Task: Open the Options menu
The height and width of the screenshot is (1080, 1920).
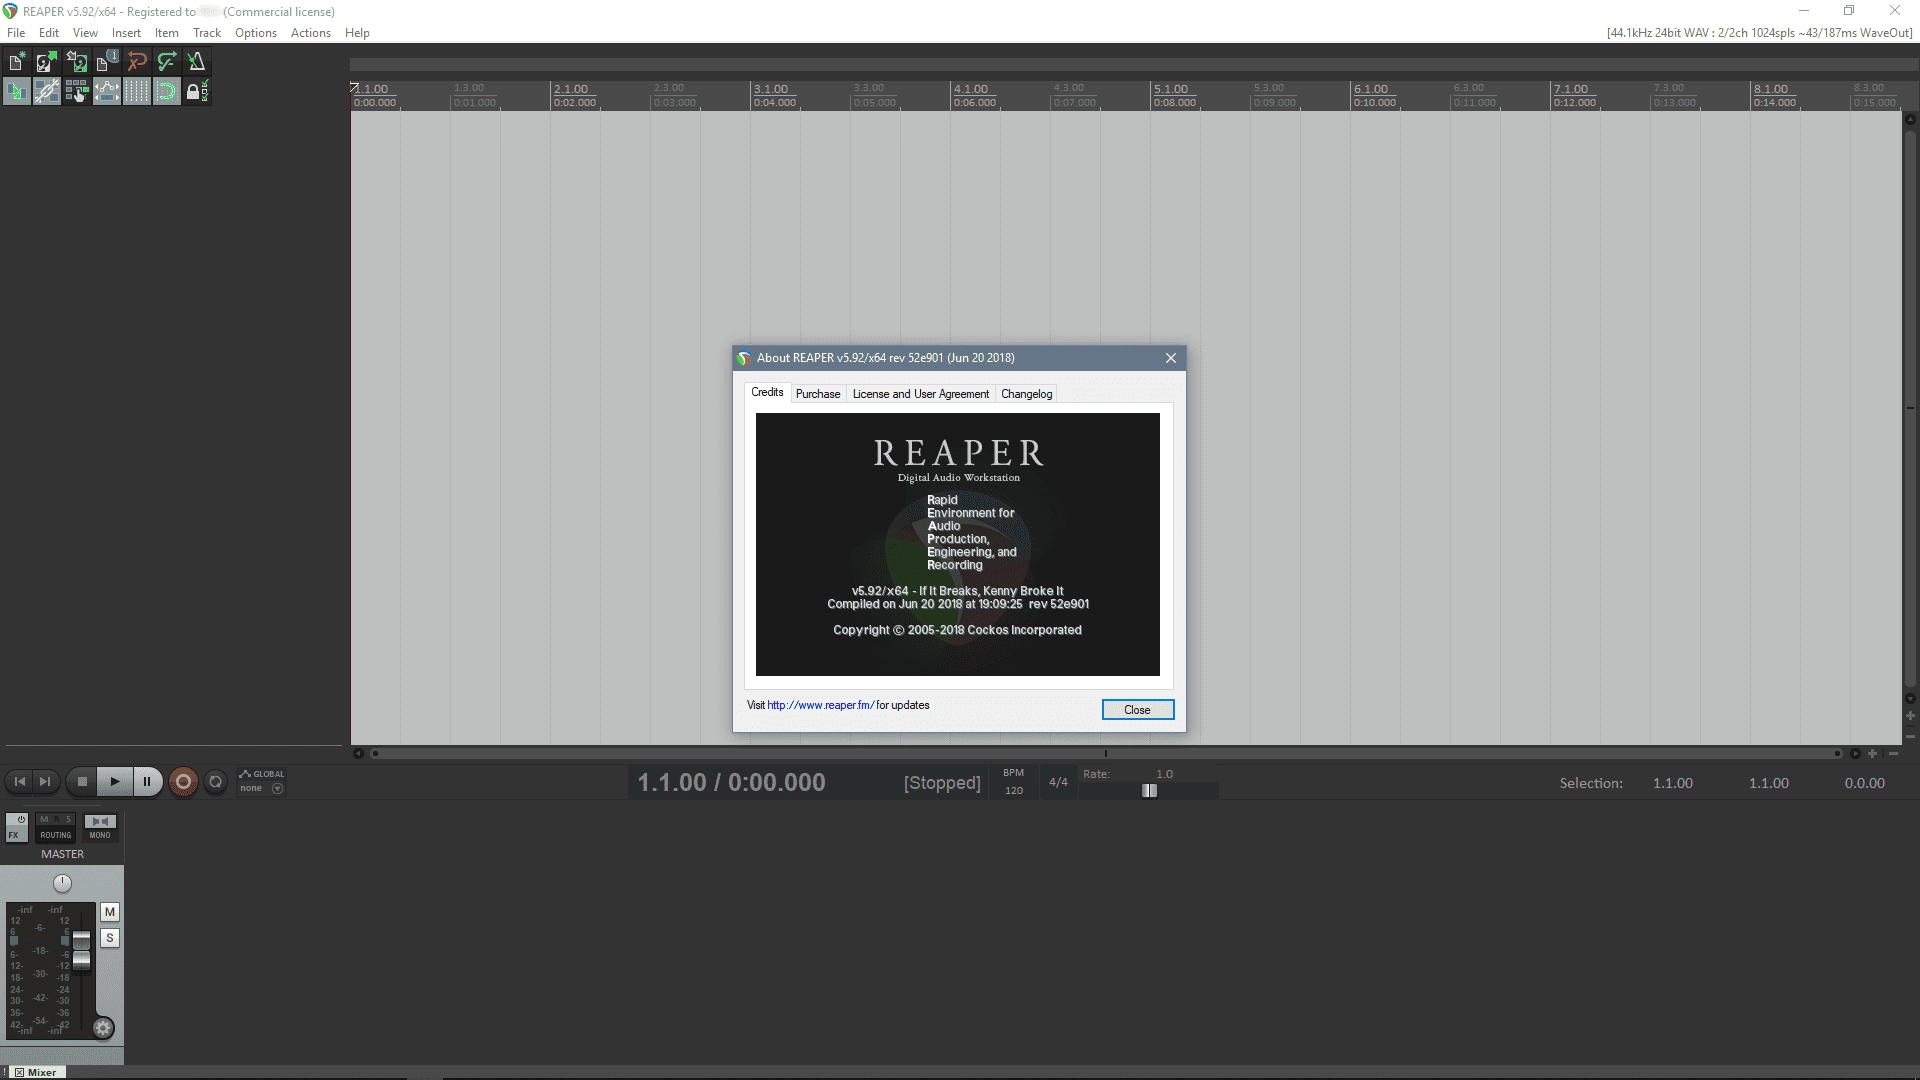Action: point(256,33)
